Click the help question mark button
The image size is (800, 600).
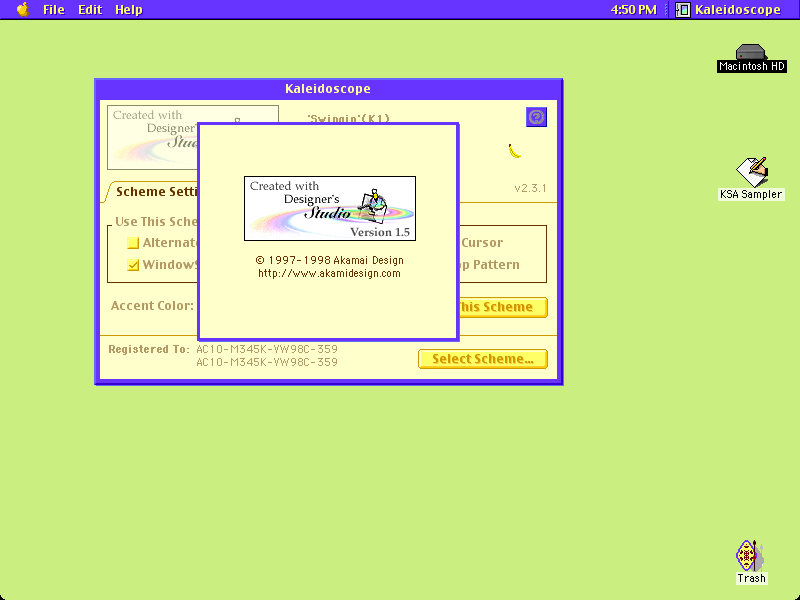click(536, 117)
